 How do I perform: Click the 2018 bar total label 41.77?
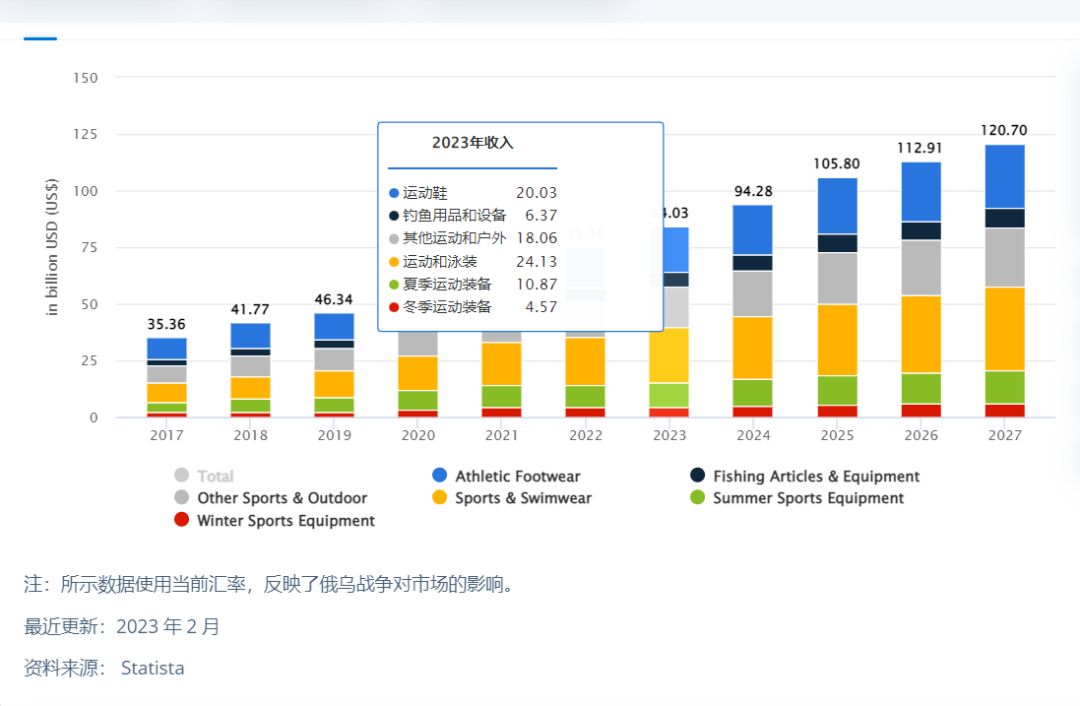[250, 310]
